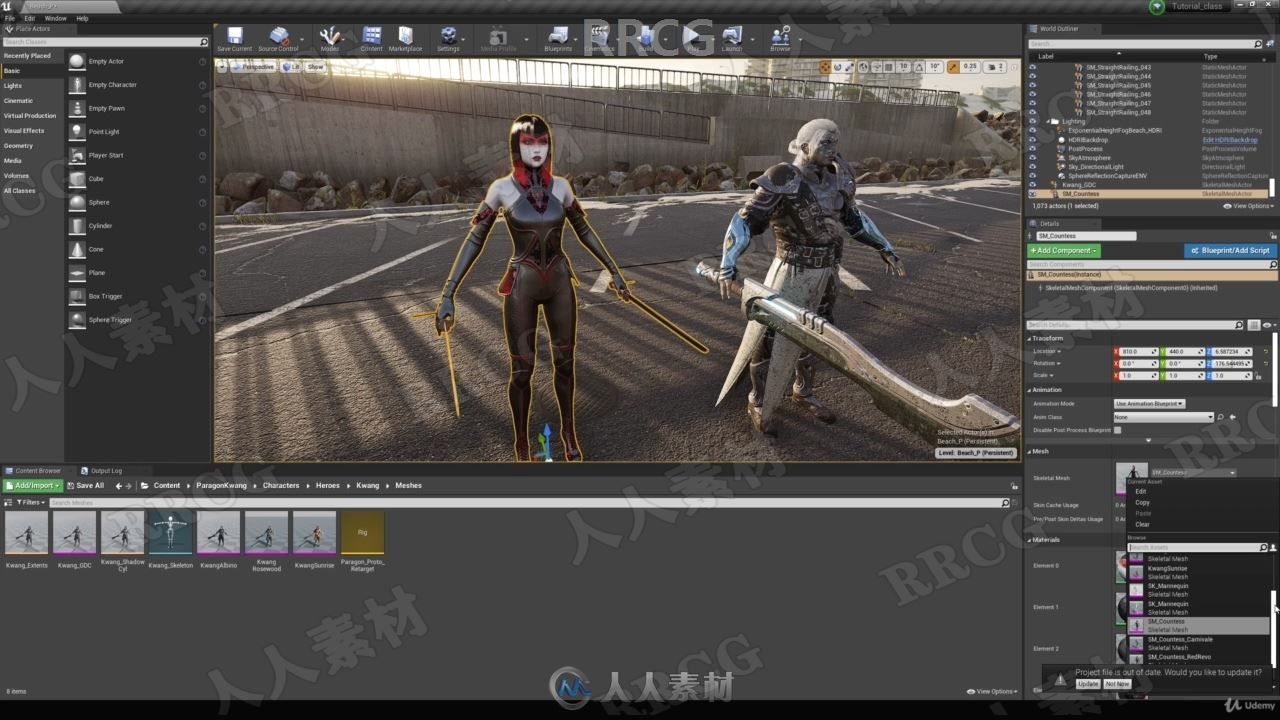Click the Save Current toolbar icon
Screen dimensions: 1280x720
pos(234,39)
